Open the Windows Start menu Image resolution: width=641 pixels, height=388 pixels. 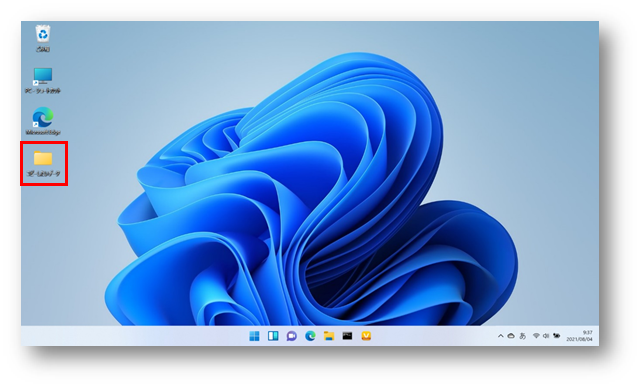pos(254,336)
